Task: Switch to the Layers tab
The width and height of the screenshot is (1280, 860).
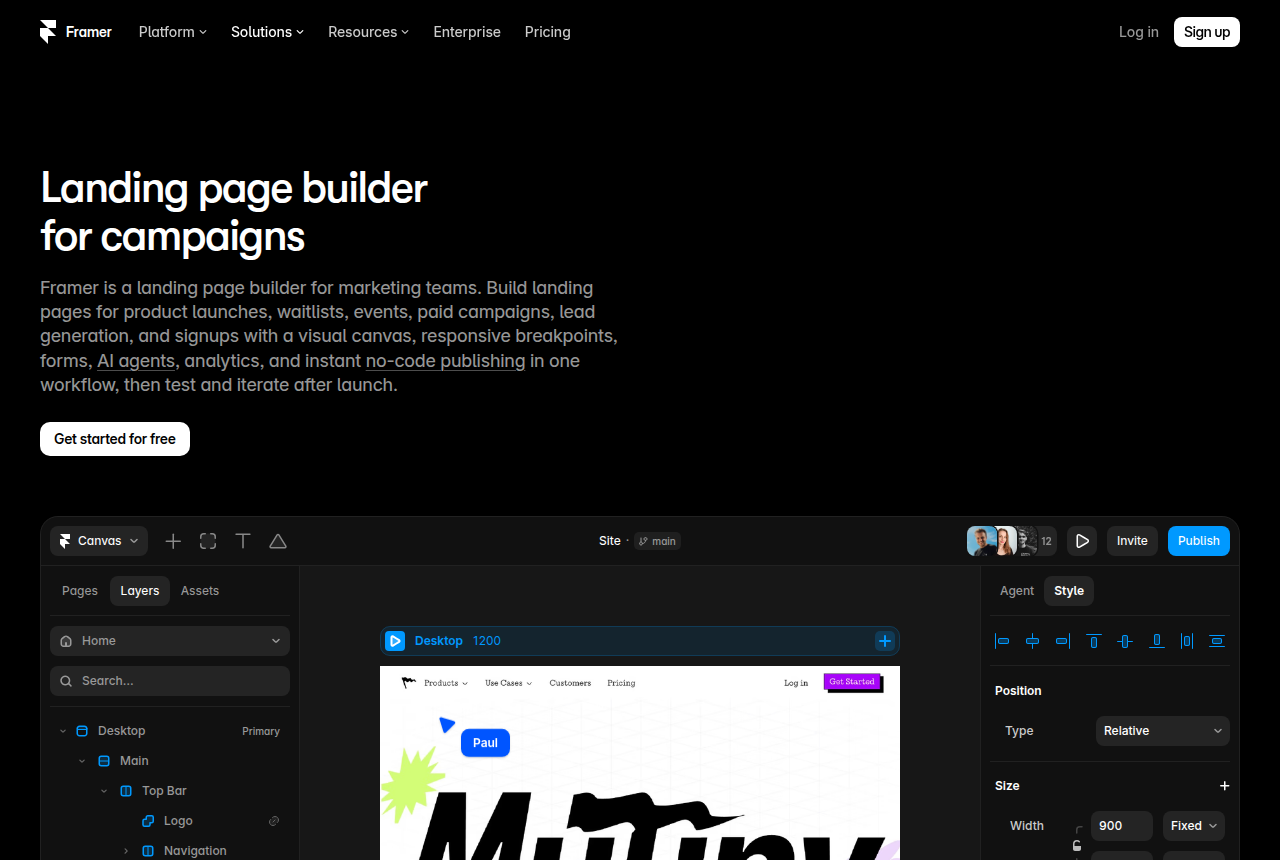Action: point(140,591)
